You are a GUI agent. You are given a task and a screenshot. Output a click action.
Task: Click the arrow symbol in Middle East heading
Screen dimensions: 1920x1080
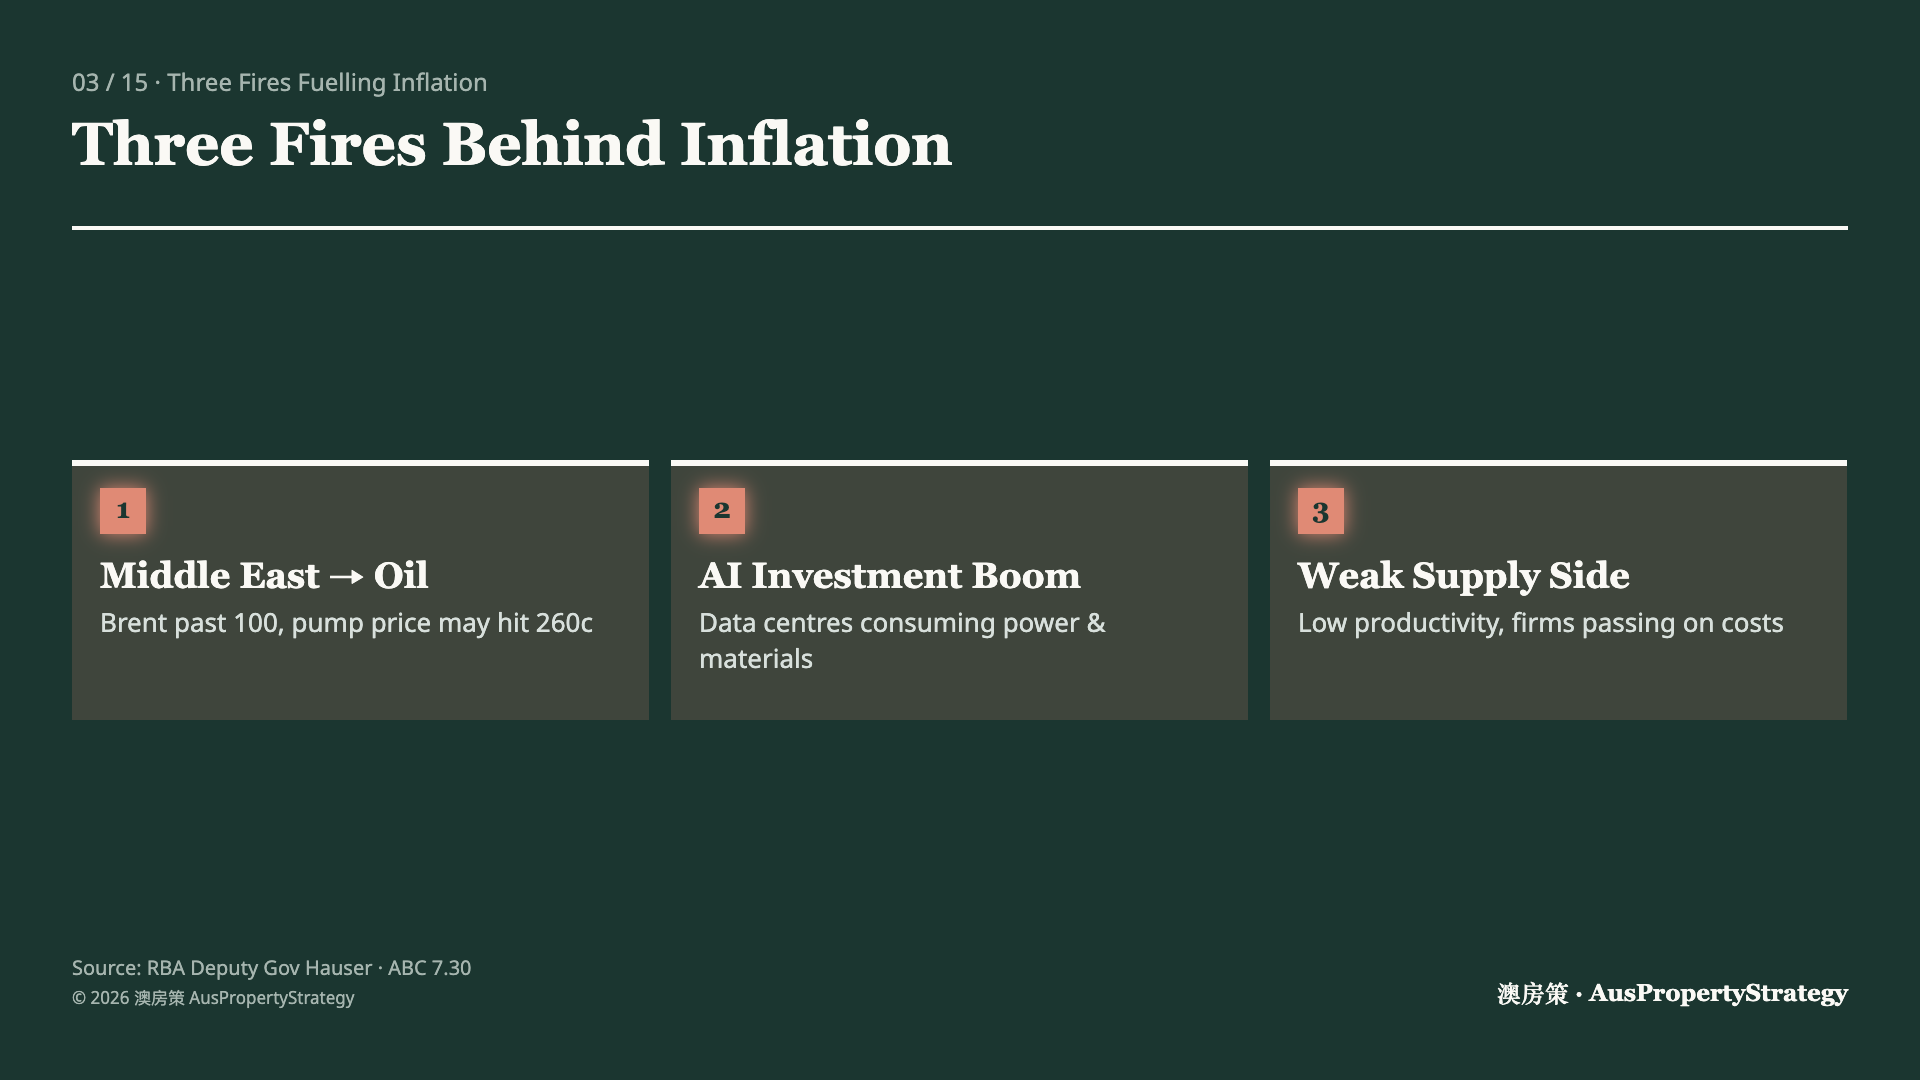[346, 577]
